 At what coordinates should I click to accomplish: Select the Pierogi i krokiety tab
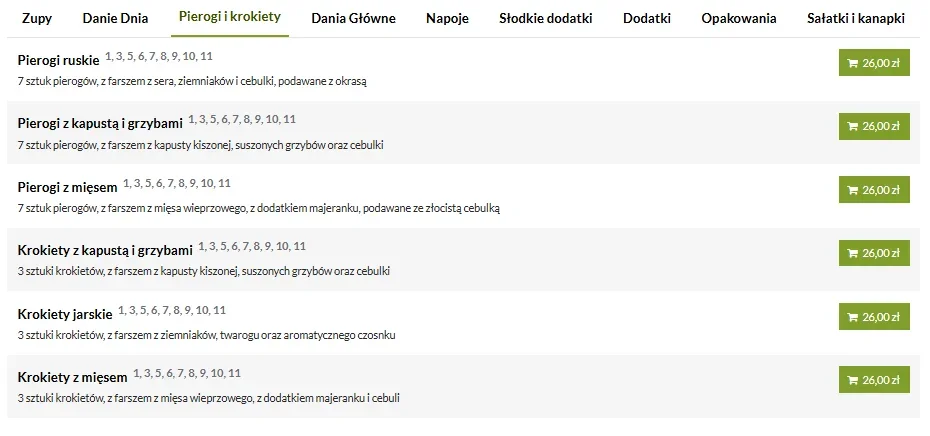(x=229, y=18)
